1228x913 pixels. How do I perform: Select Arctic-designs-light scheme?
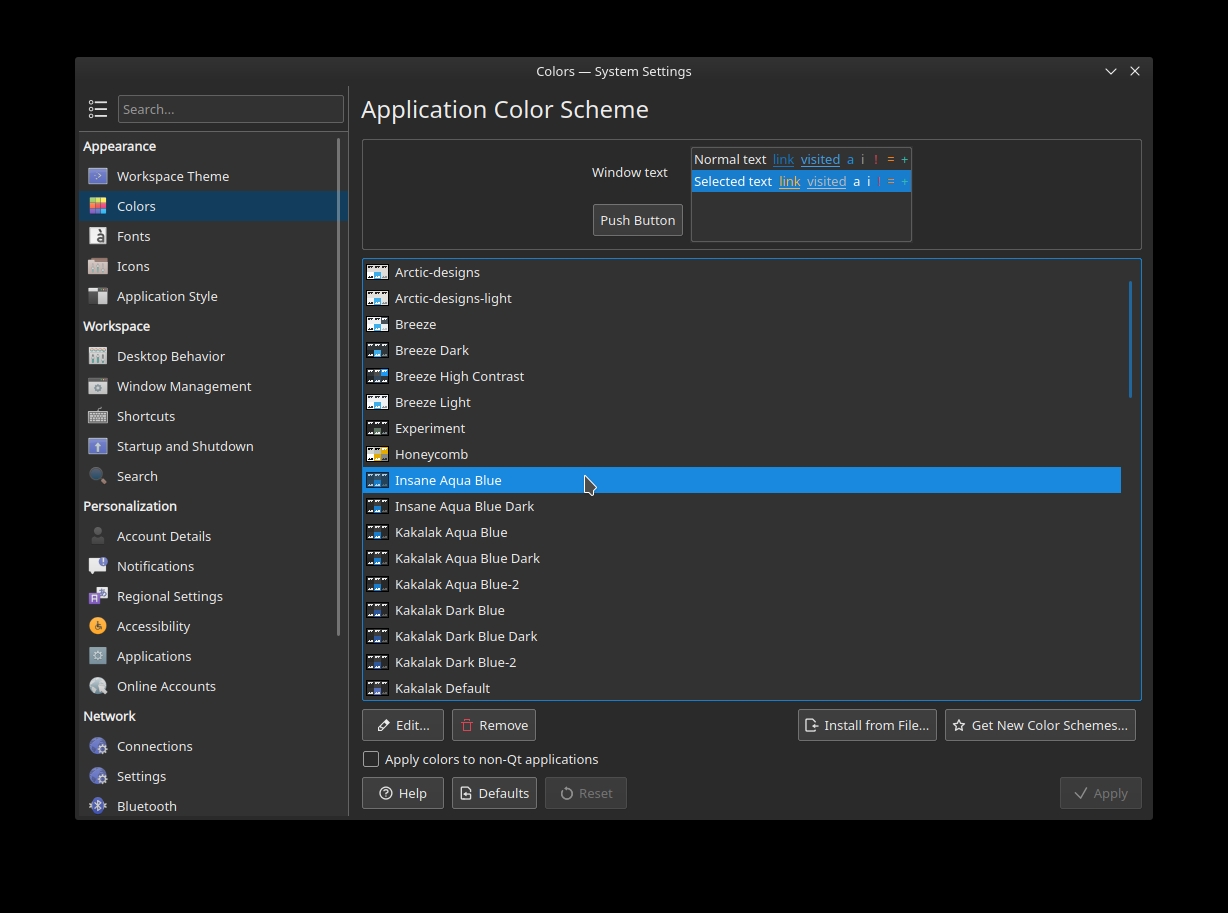coord(741,298)
